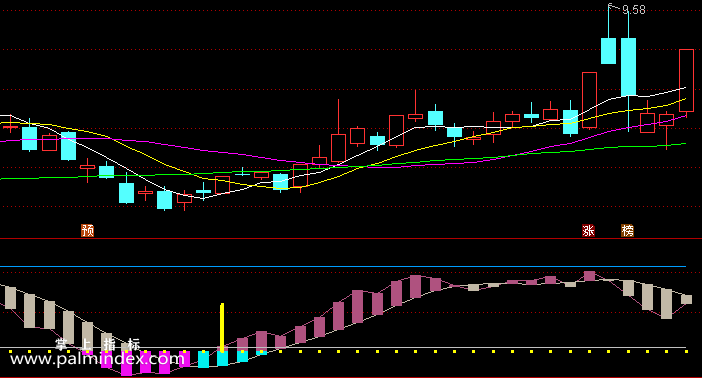Select the cyan indicator bar beneath the yellow signal
The height and width of the screenshot is (378, 702).
coord(223,358)
